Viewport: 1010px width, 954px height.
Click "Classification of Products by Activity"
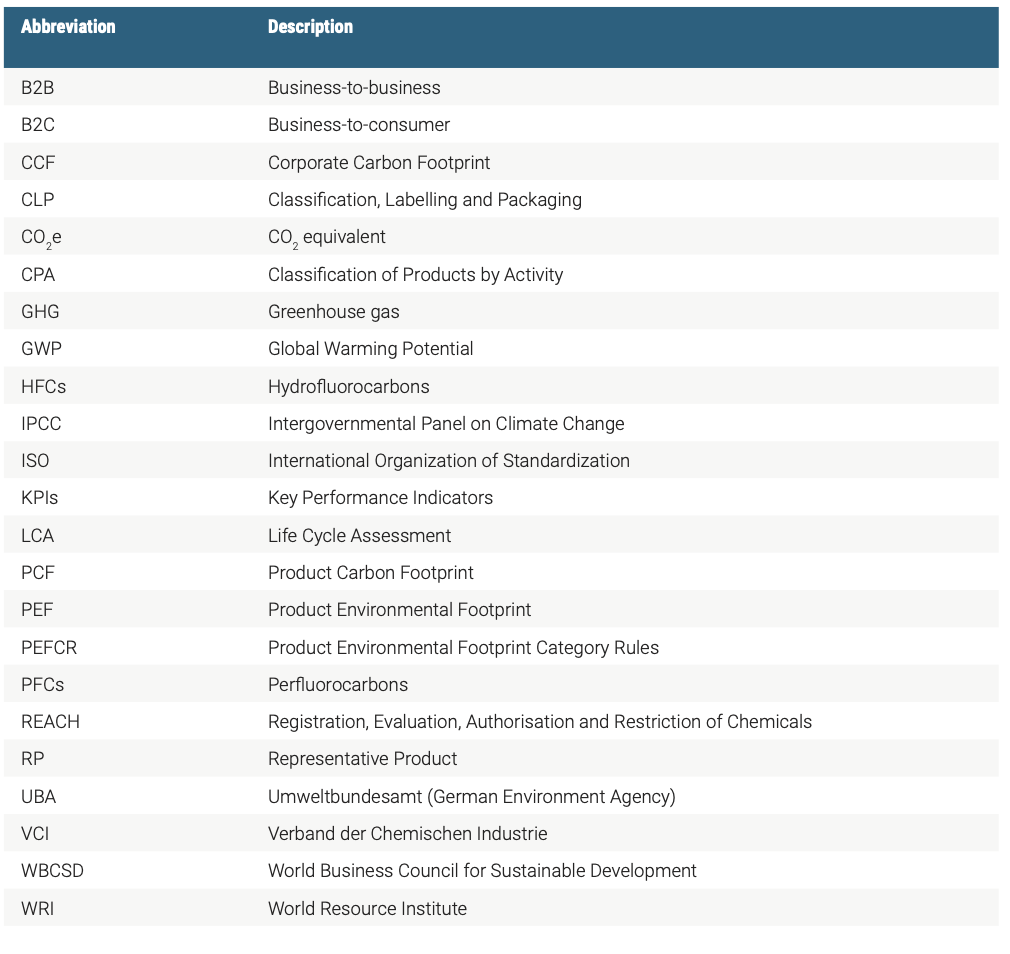pyautogui.click(x=415, y=274)
